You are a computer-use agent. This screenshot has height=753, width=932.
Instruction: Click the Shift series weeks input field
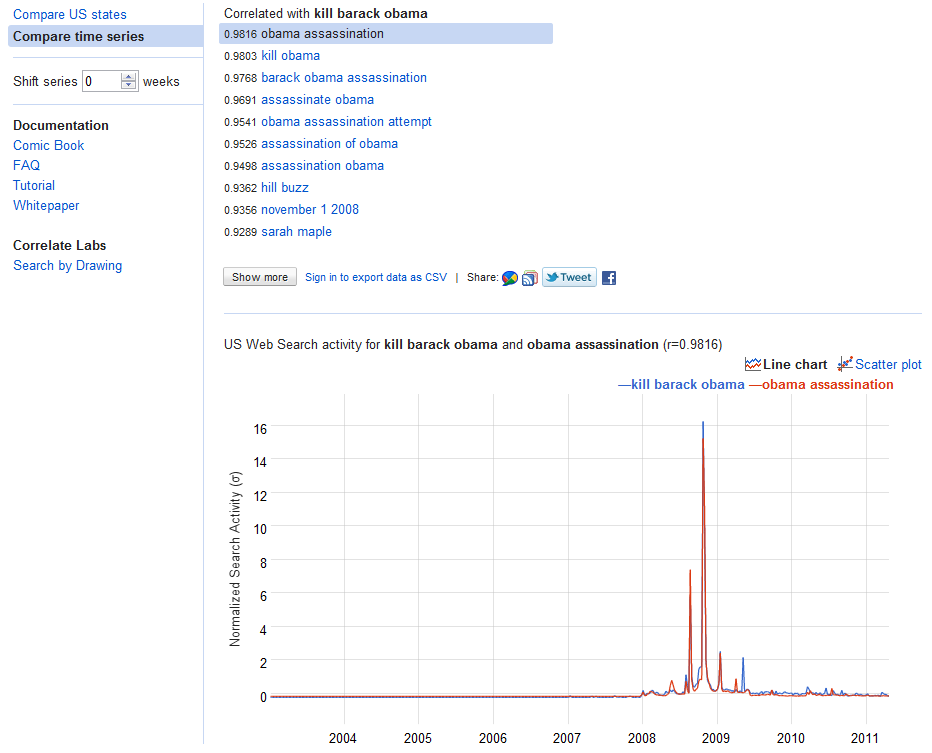click(x=101, y=81)
